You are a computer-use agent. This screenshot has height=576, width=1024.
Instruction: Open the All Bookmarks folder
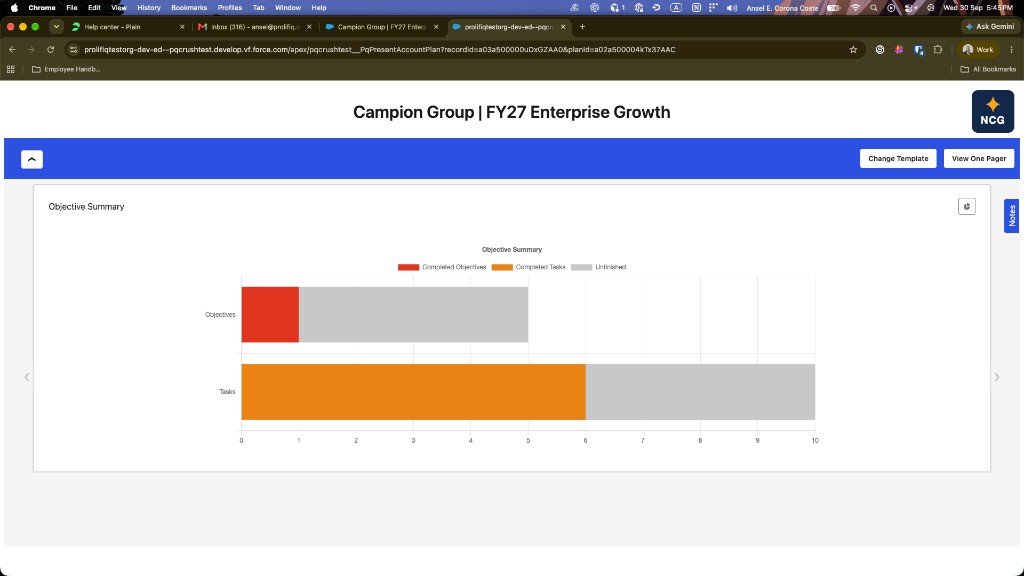988,69
